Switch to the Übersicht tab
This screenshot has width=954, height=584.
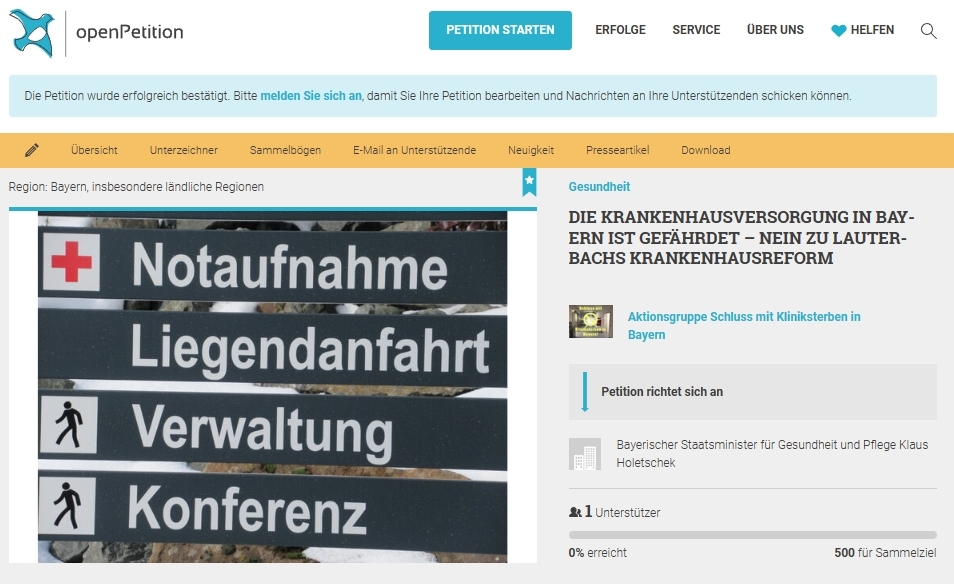tap(94, 150)
